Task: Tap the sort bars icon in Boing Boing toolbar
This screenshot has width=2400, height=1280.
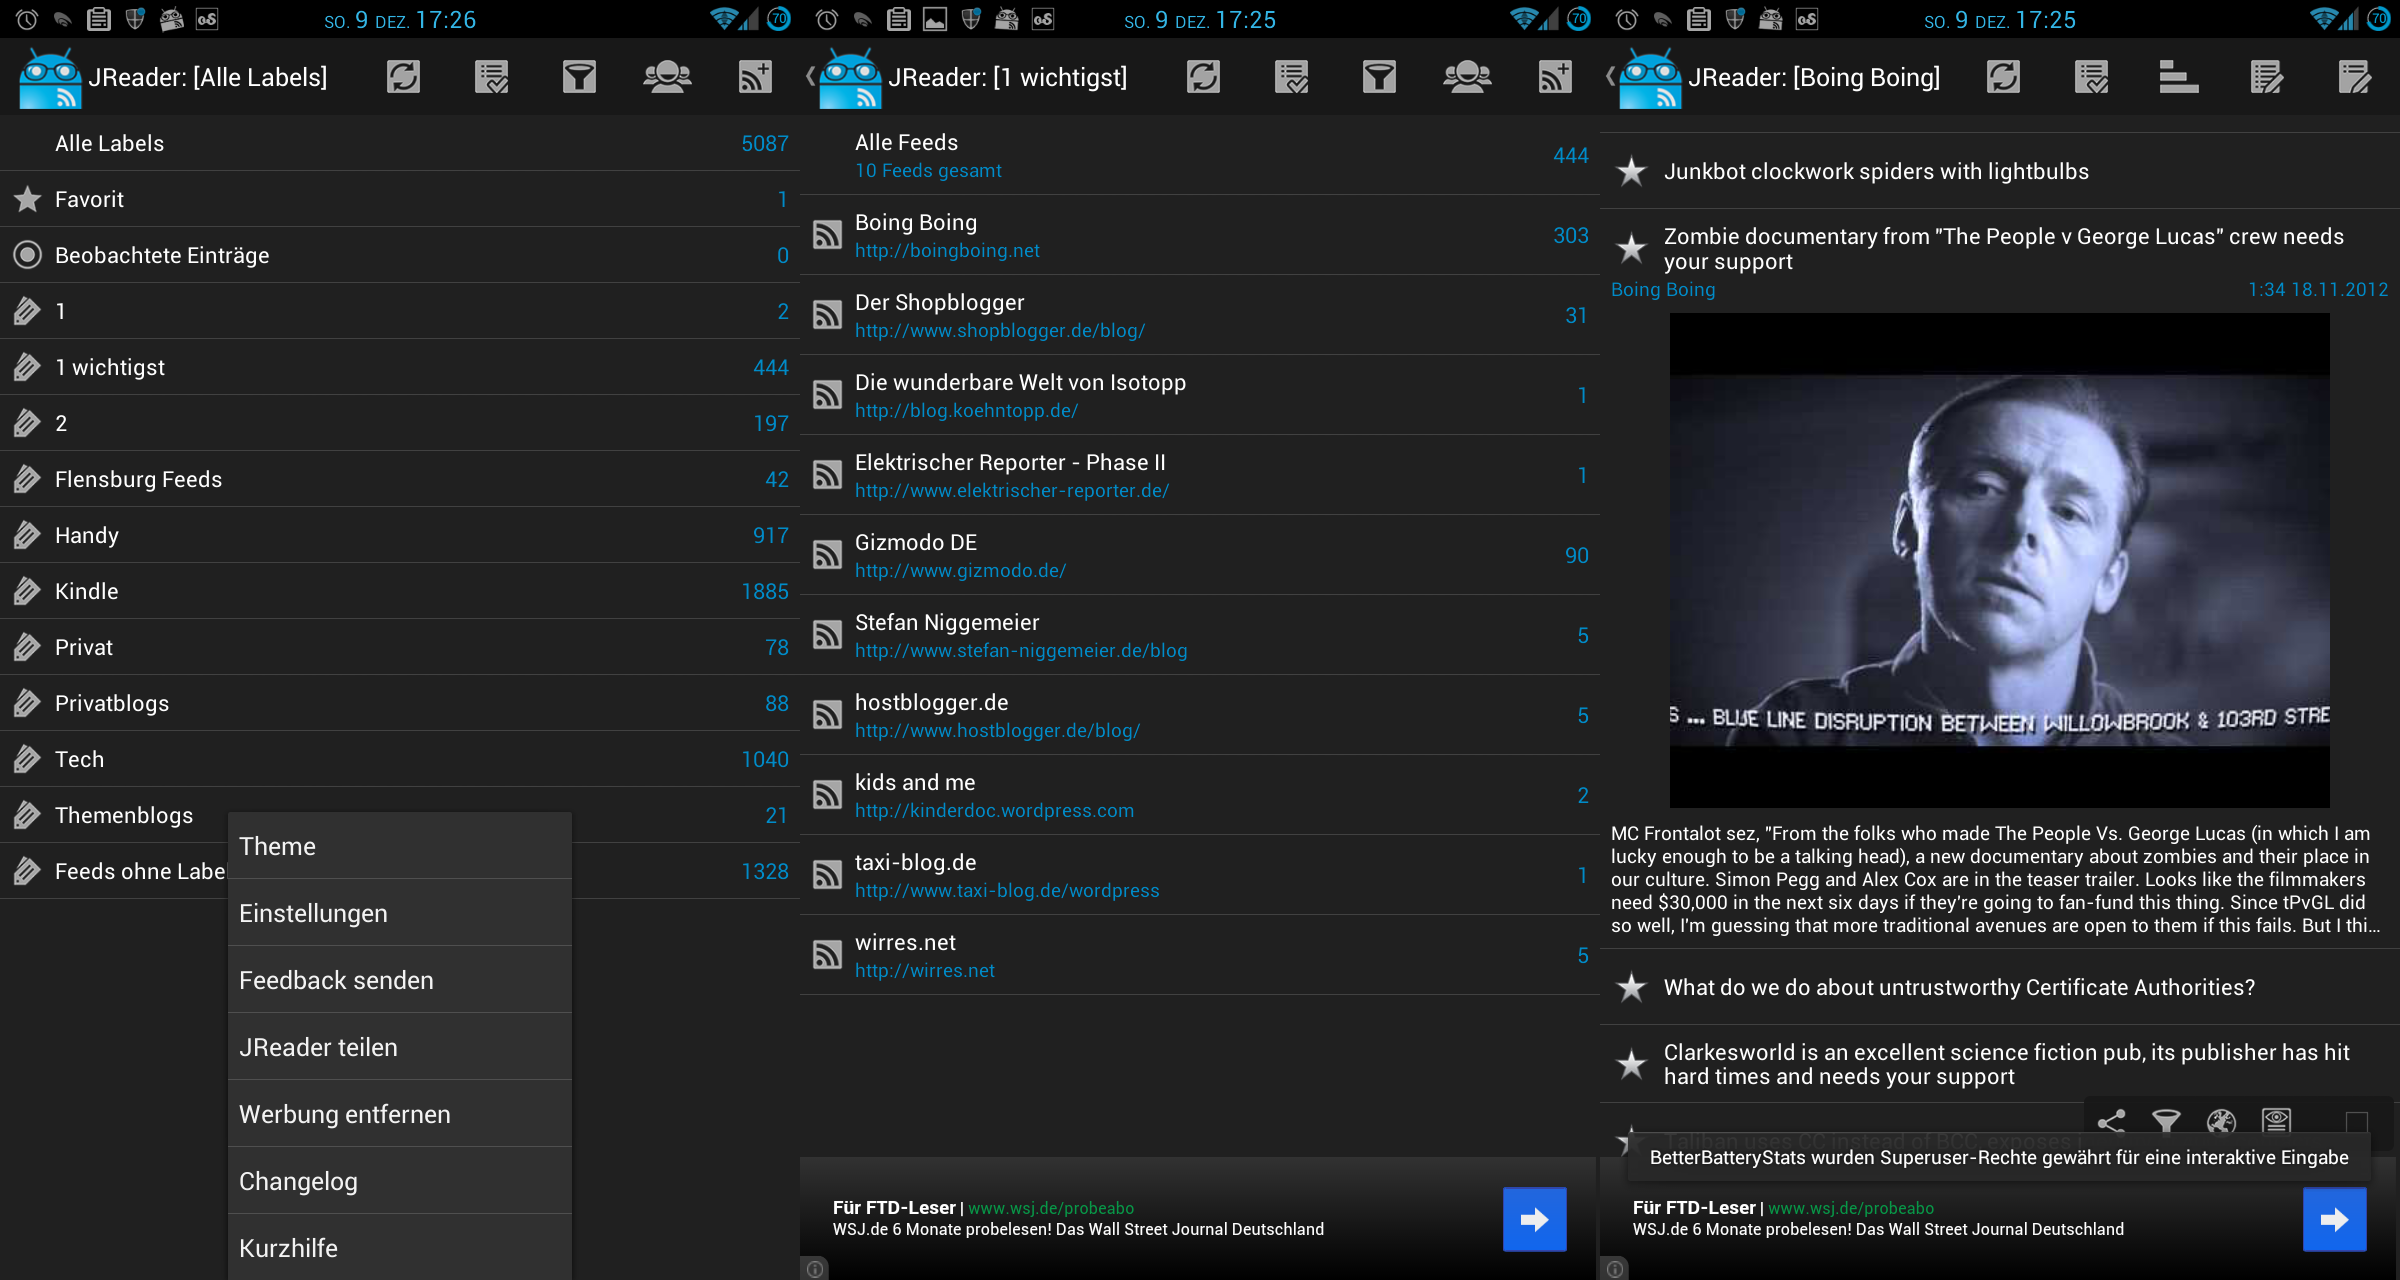Action: (2178, 77)
